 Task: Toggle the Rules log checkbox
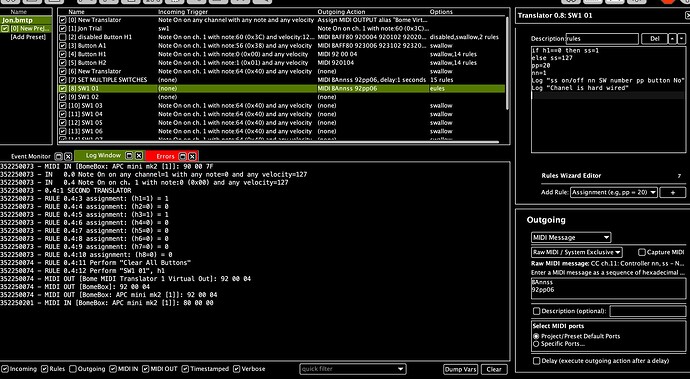tap(44, 369)
